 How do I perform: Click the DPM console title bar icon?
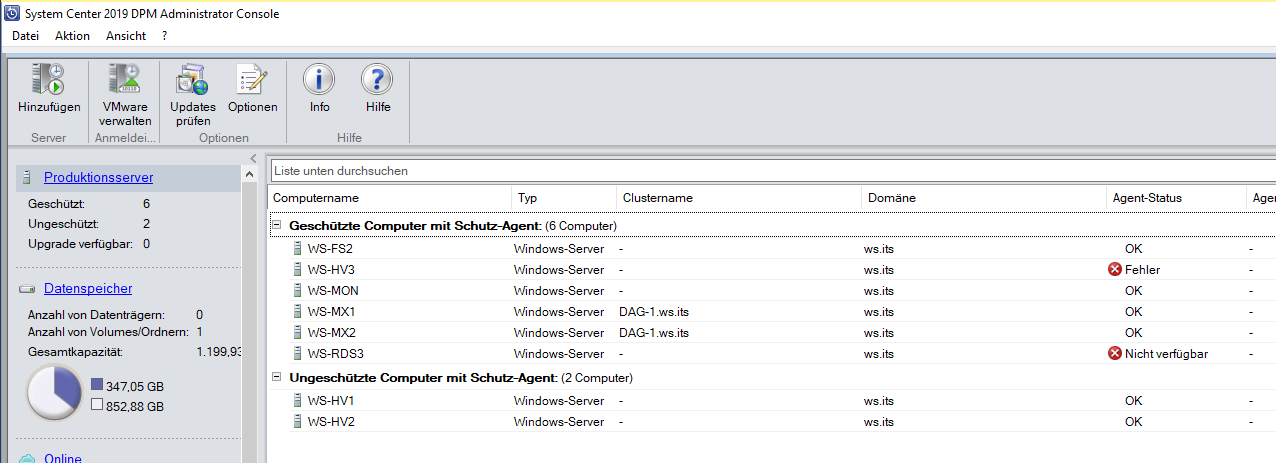[11, 14]
